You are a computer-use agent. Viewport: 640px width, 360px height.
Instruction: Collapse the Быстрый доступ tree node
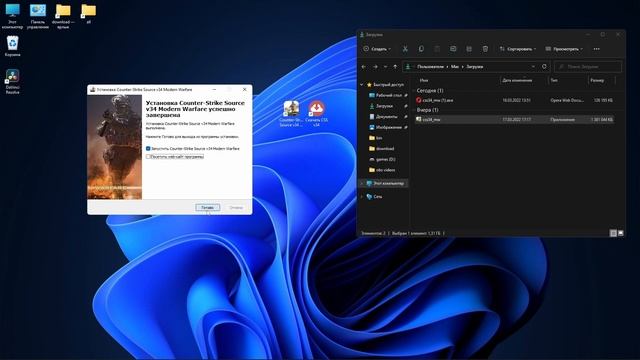click(x=362, y=84)
